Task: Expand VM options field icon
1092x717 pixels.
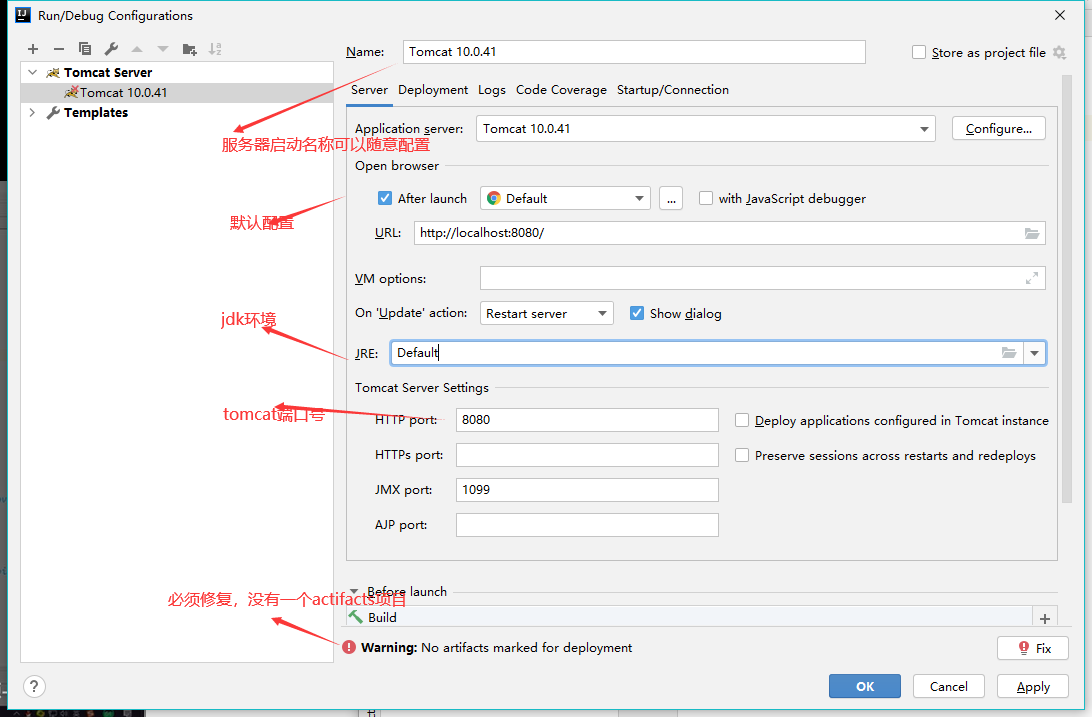Action: pyautogui.click(x=1032, y=278)
